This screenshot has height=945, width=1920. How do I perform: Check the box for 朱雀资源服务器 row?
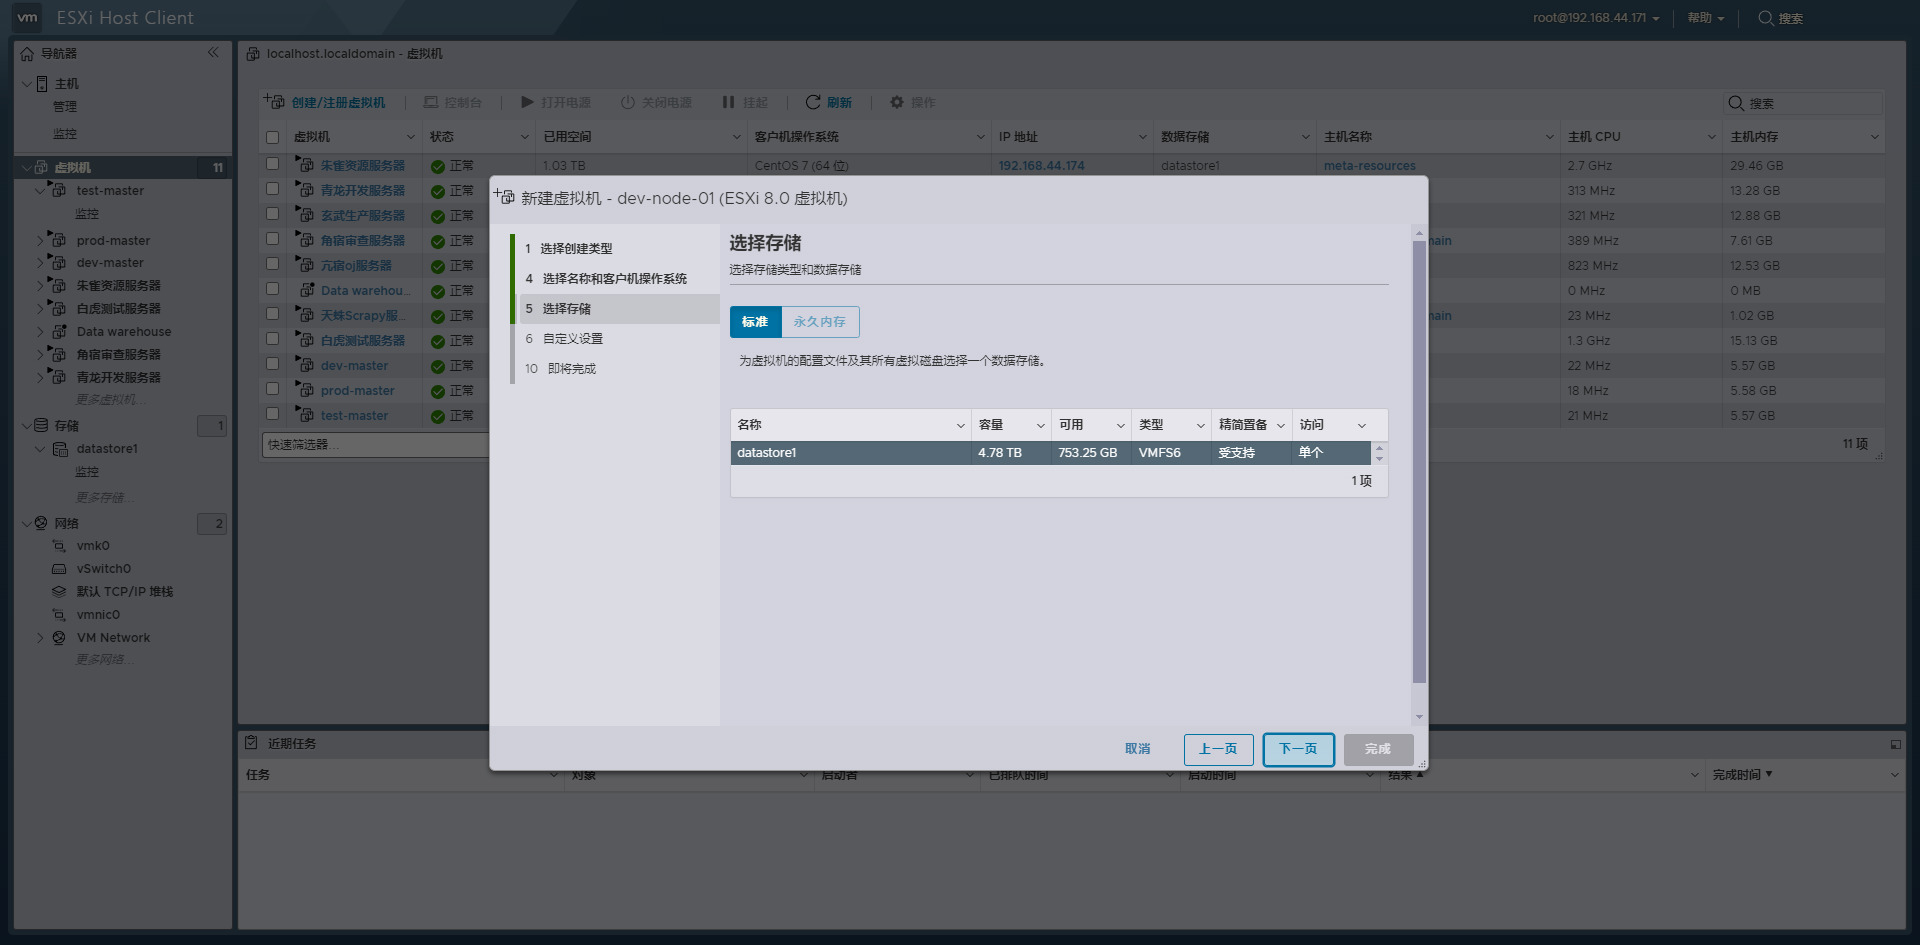click(272, 163)
